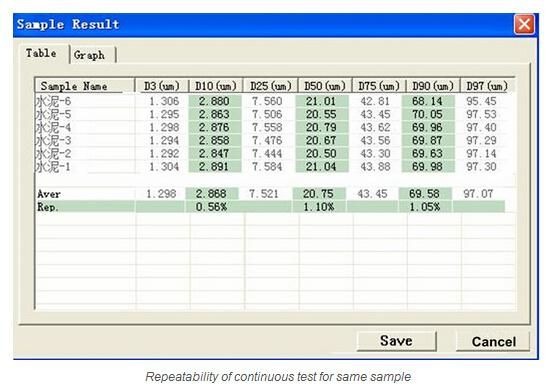Image resolution: width=553 pixels, height=389 pixels.
Task: Click the D97 (um) column header
Action: [x=487, y=86]
